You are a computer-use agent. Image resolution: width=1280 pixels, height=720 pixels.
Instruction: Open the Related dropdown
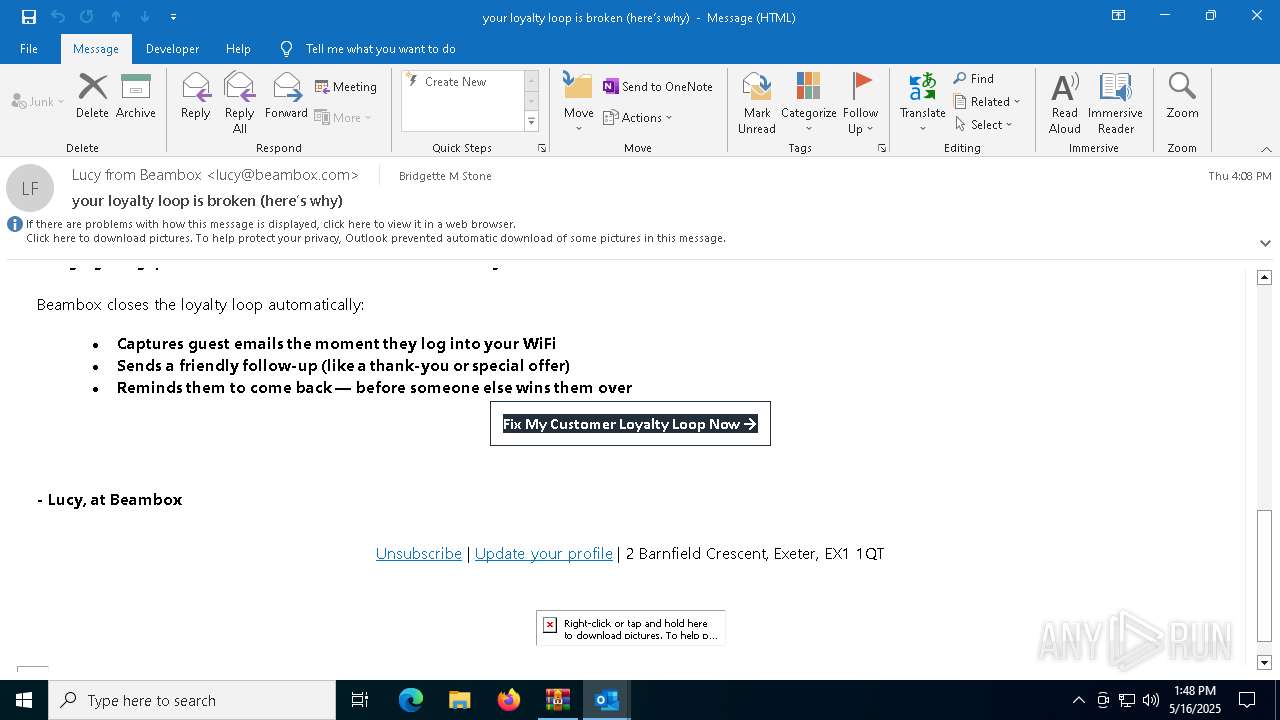click(987, 102)
